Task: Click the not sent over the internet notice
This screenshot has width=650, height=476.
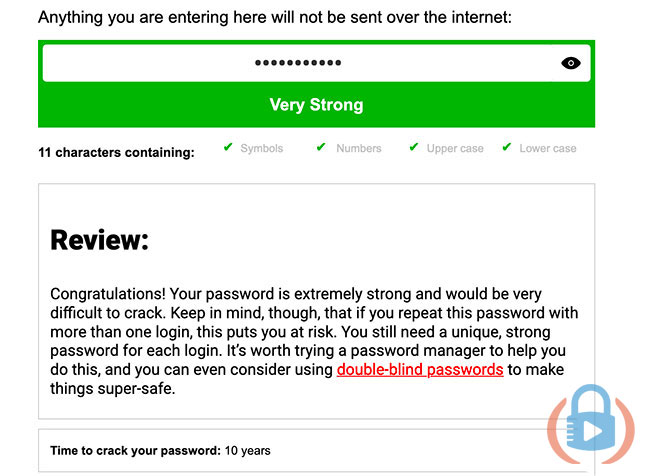Action: coord(275,17)
